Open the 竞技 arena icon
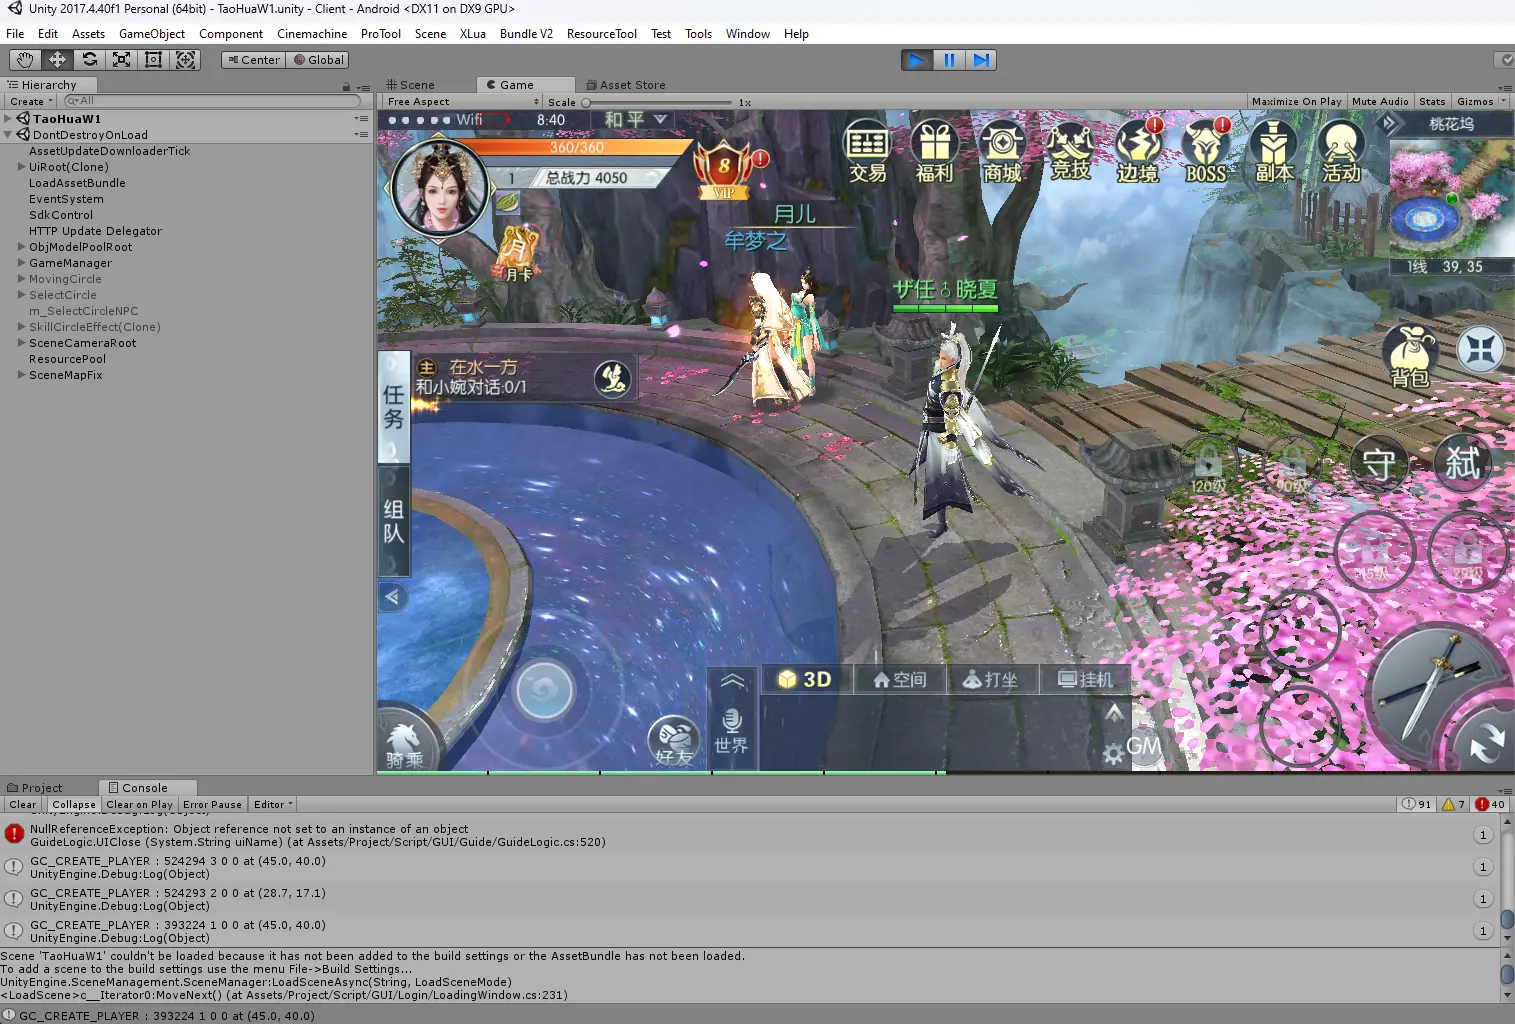The width and height of the screenshot is (1515, 1024). 1070,151
